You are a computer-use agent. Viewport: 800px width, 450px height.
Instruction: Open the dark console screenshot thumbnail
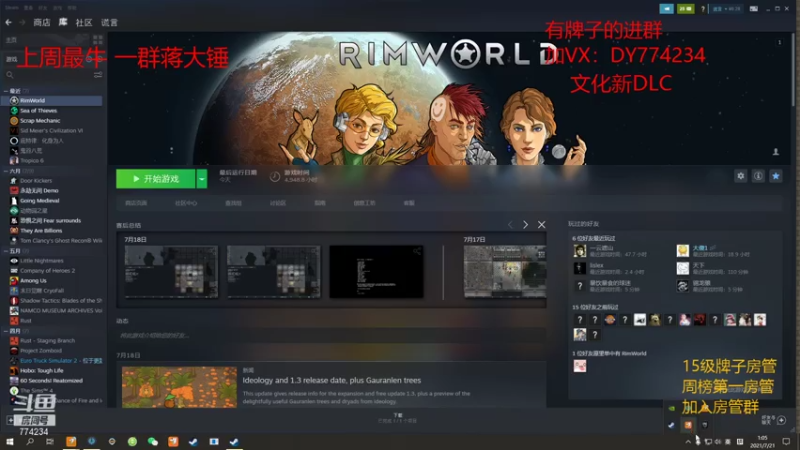coord(376,271)
